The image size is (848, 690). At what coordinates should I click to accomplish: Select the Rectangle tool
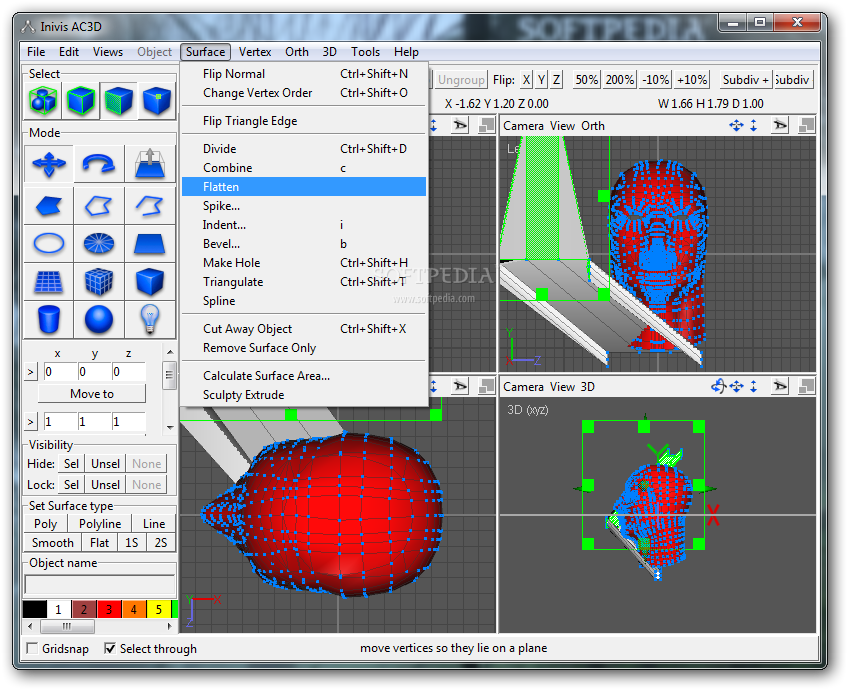click(x=150, y=243)
